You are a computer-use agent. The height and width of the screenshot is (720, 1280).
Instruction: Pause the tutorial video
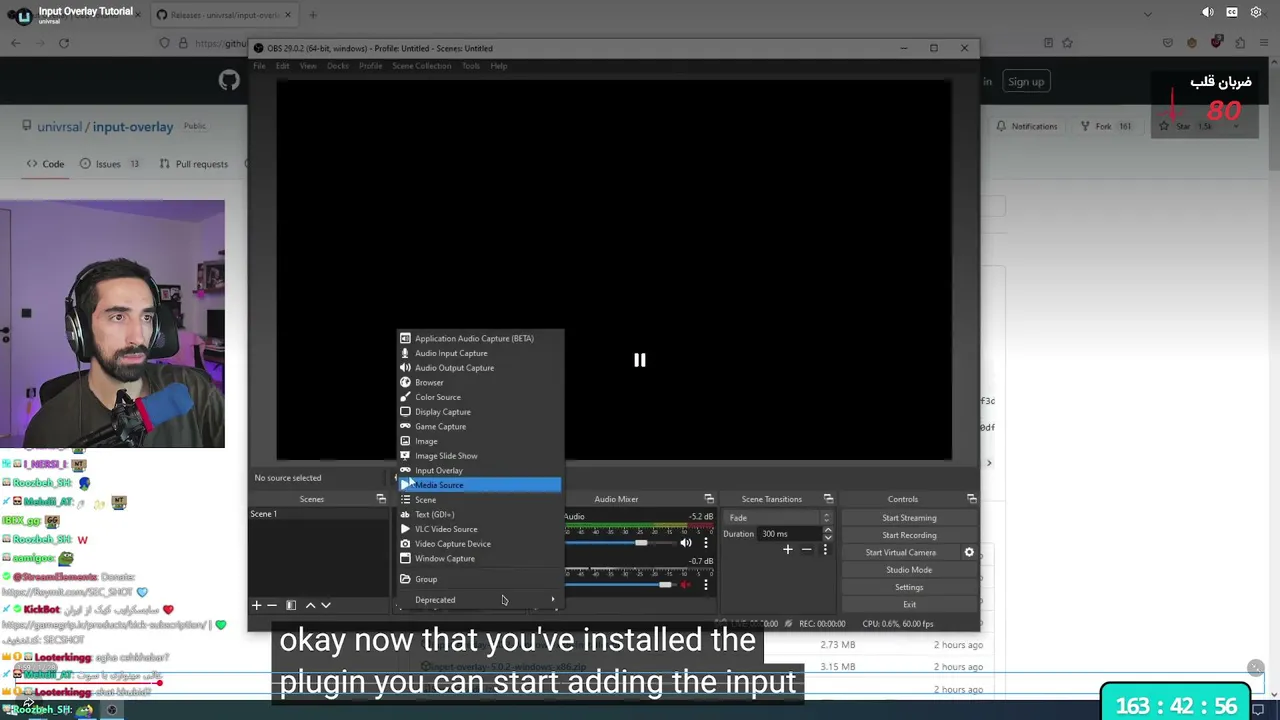(x=640, y=360)
